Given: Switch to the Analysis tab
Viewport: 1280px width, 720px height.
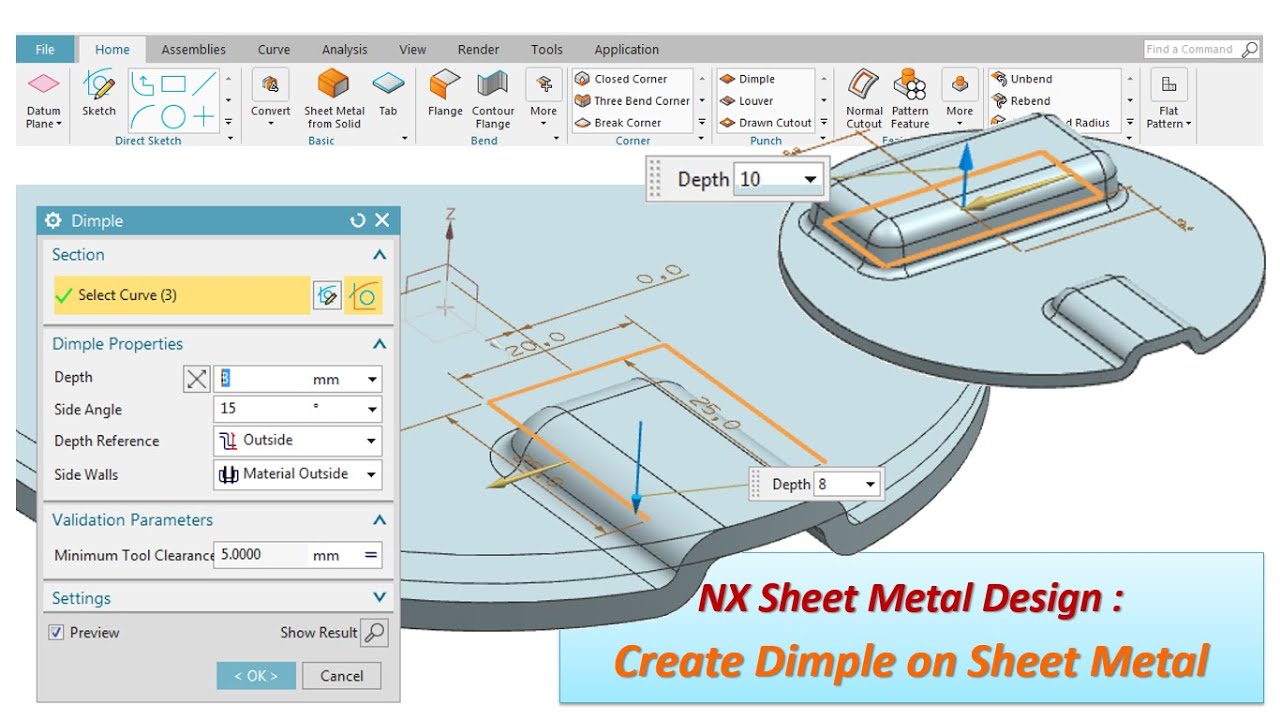Looking at the screenshot, I should pyautogui.click(x=345, y=49).
